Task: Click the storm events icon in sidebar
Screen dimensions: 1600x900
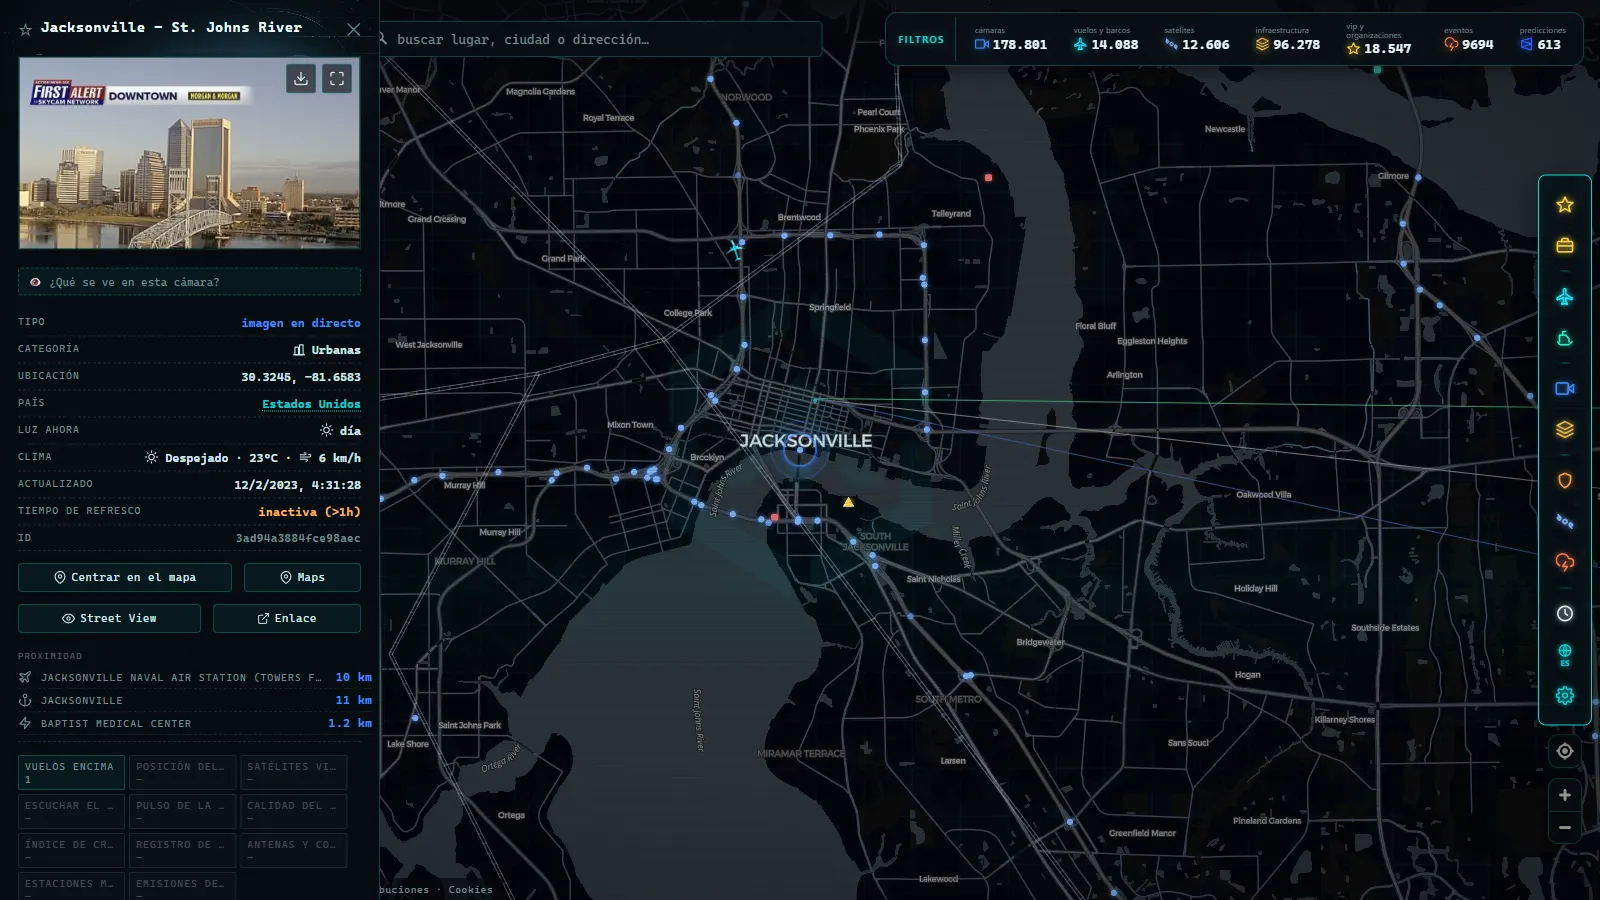Action: (1565, 562)
